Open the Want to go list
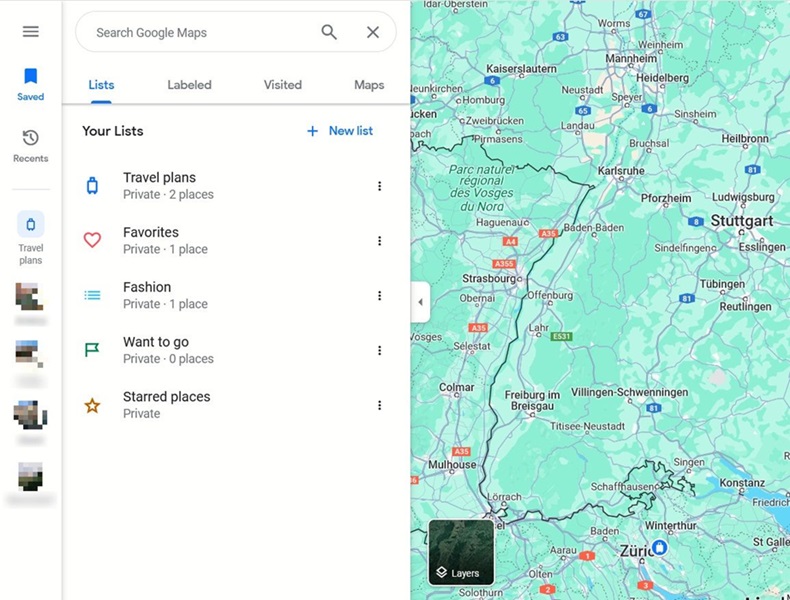The width and height of the screenshot is (790, 600). [236, 350]
